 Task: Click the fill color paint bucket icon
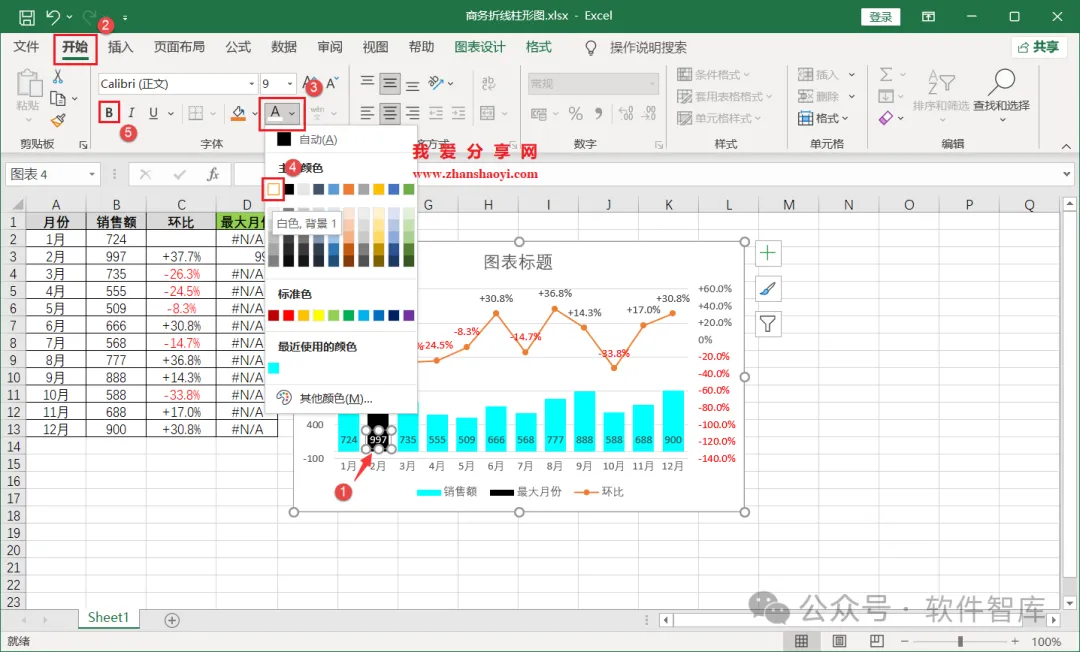(238, 113)
